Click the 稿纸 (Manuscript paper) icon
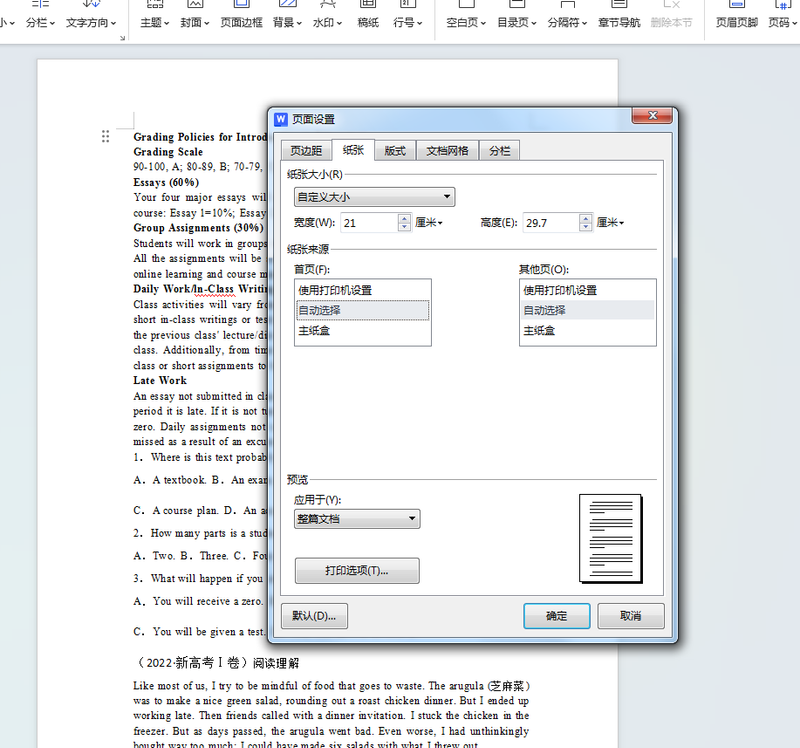 (368, 15)
